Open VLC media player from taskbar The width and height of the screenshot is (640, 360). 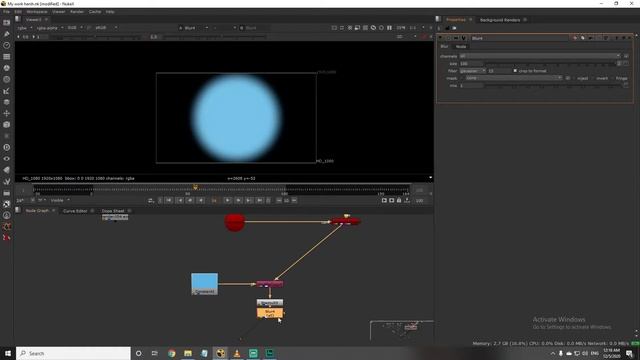pyautogui.click(x=237, y=353)
